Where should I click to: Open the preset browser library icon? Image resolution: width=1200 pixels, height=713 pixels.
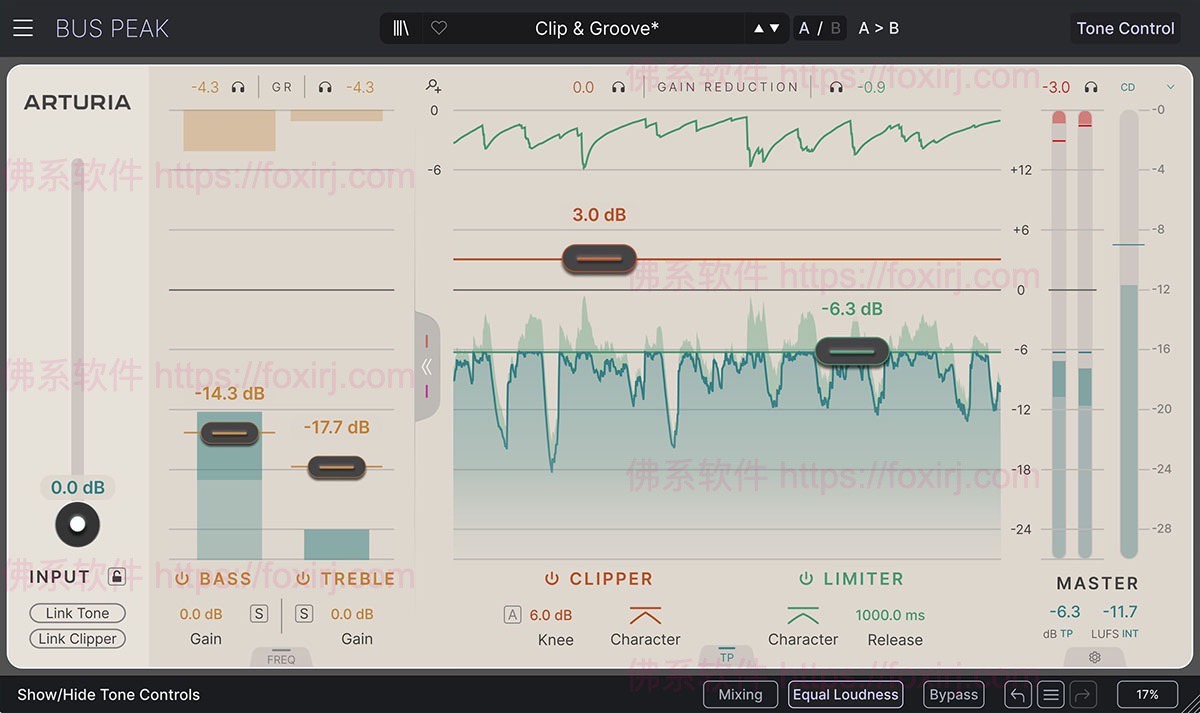tap(401, 28)
